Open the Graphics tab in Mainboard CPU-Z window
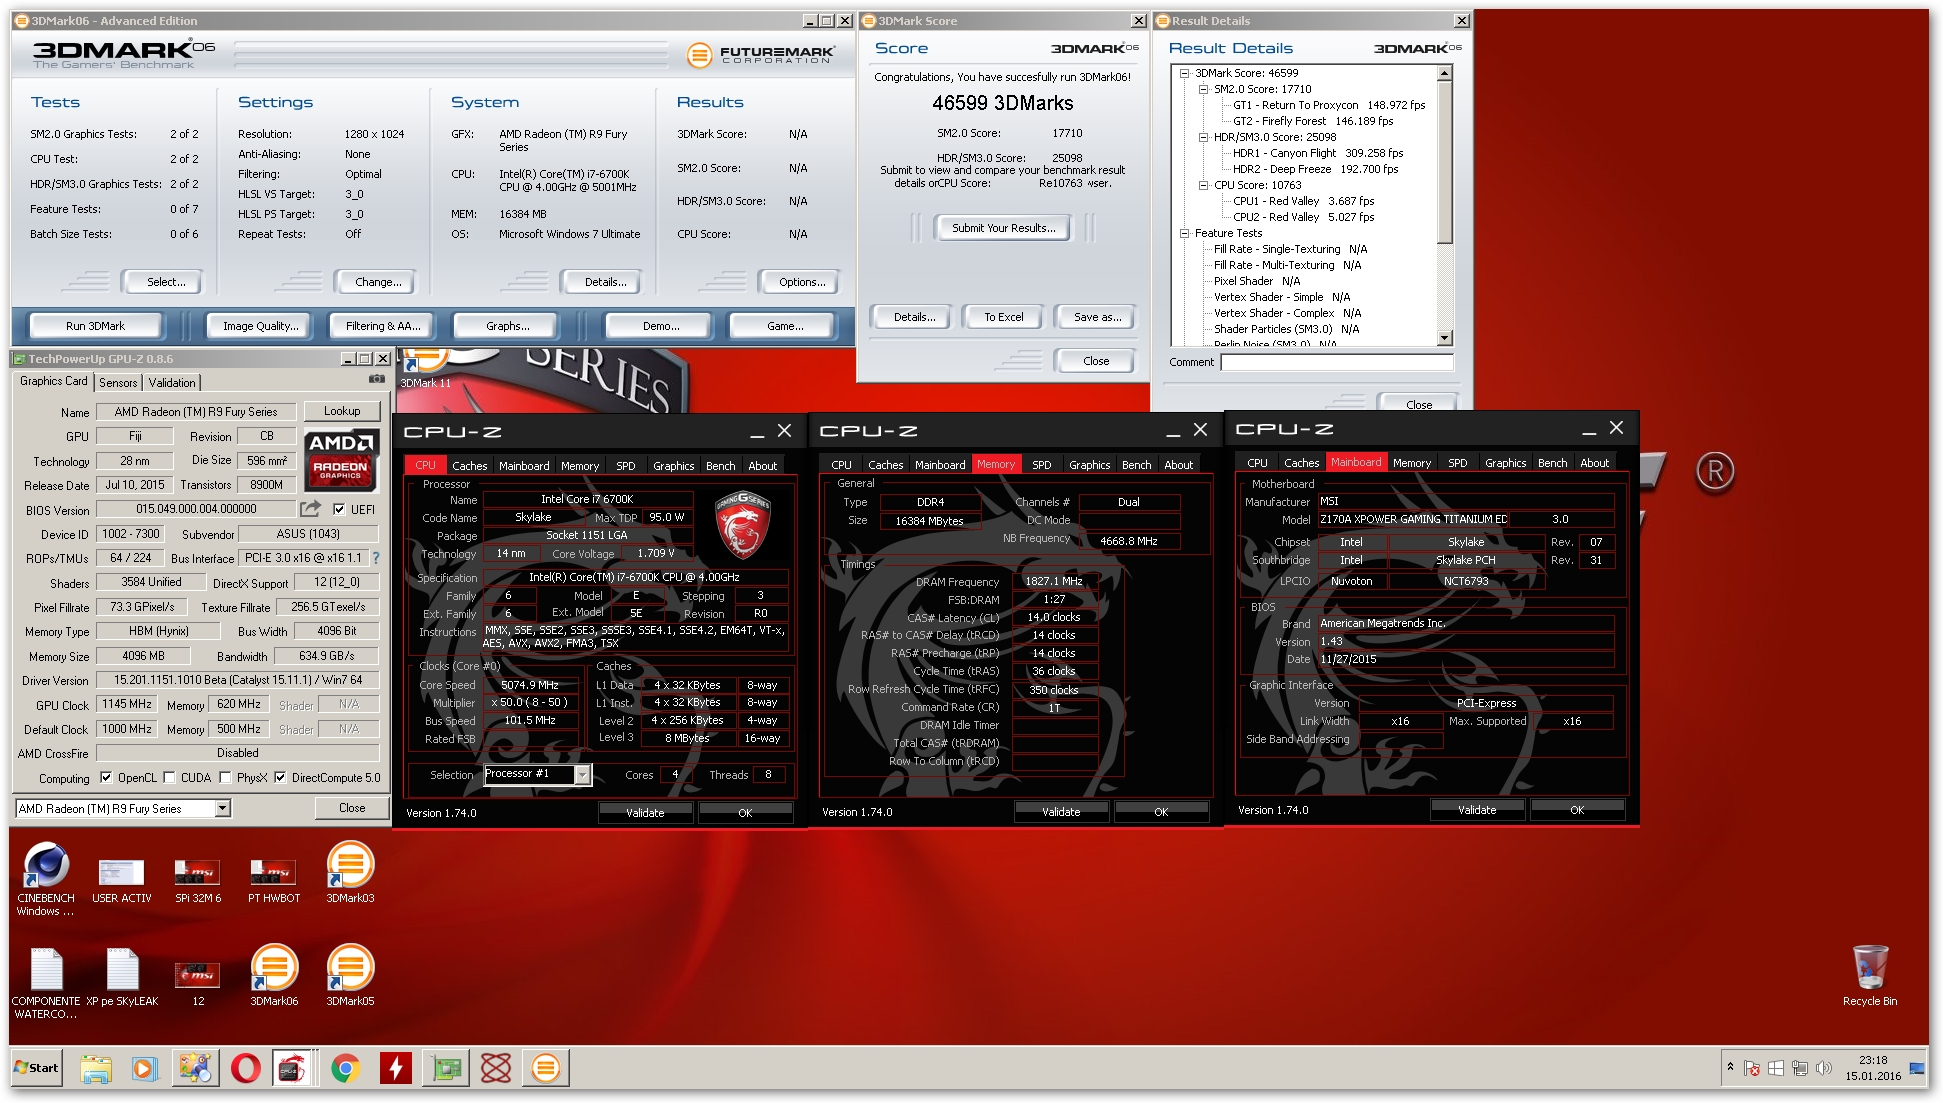Screen dimensions: 1943x1103 (1505, 463)
